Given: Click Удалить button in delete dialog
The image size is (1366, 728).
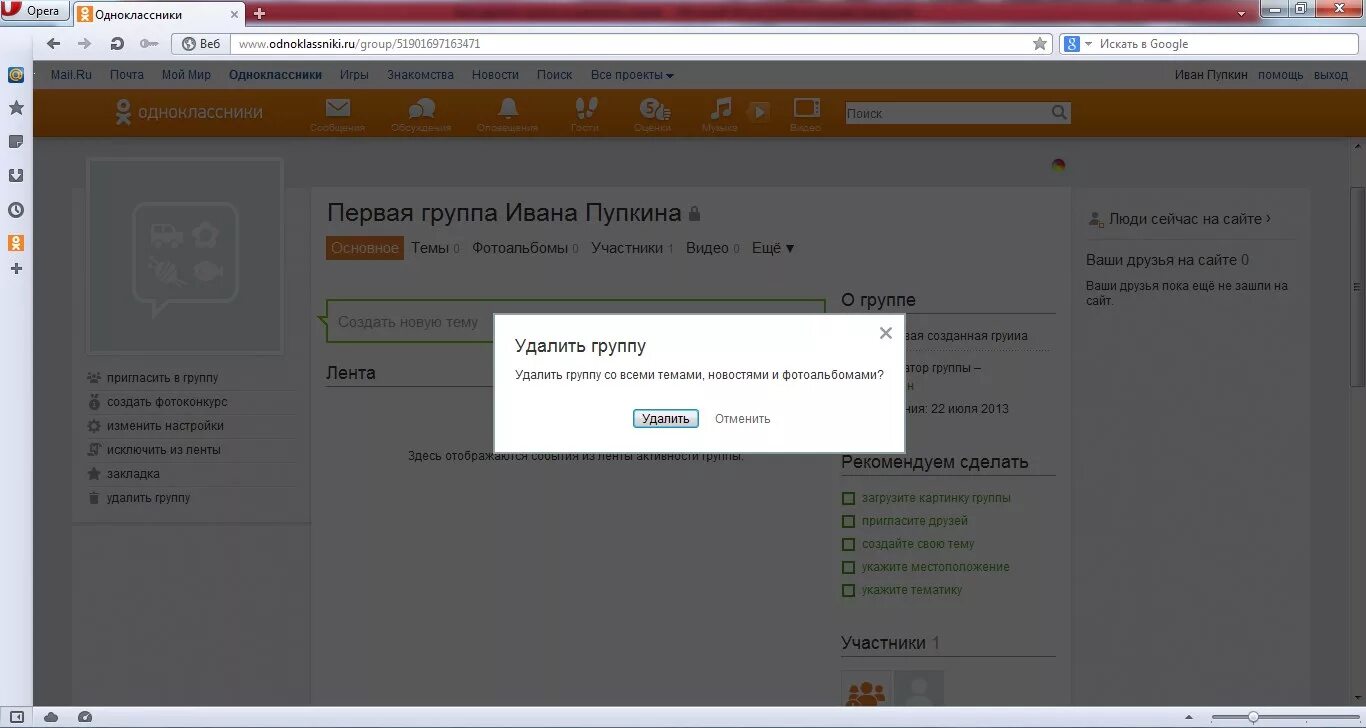Looking at the screenshot, I should tap(666, 419).
